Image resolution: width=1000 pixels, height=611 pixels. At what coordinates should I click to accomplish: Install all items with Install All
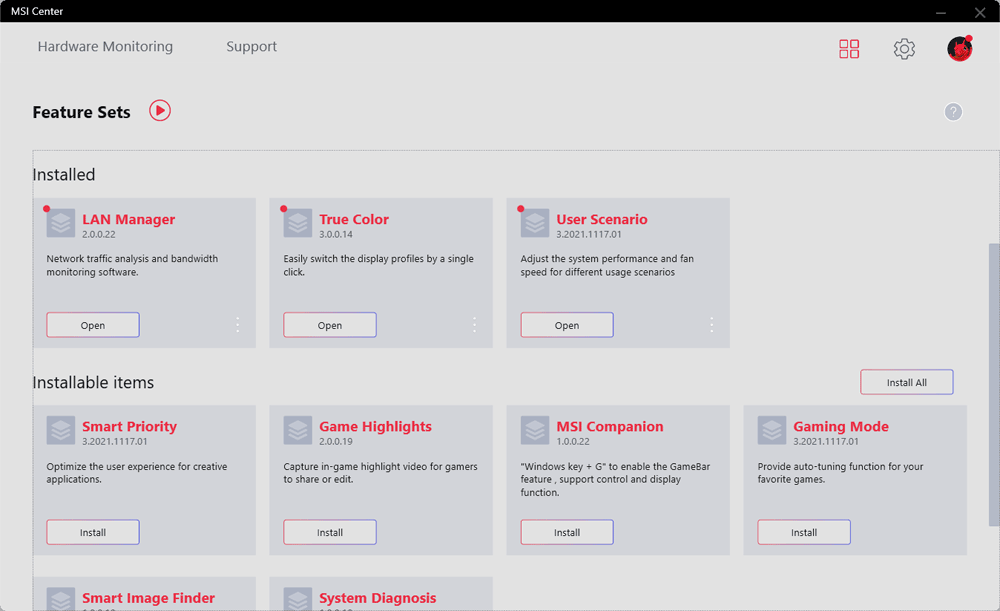(x=906, y=382)
